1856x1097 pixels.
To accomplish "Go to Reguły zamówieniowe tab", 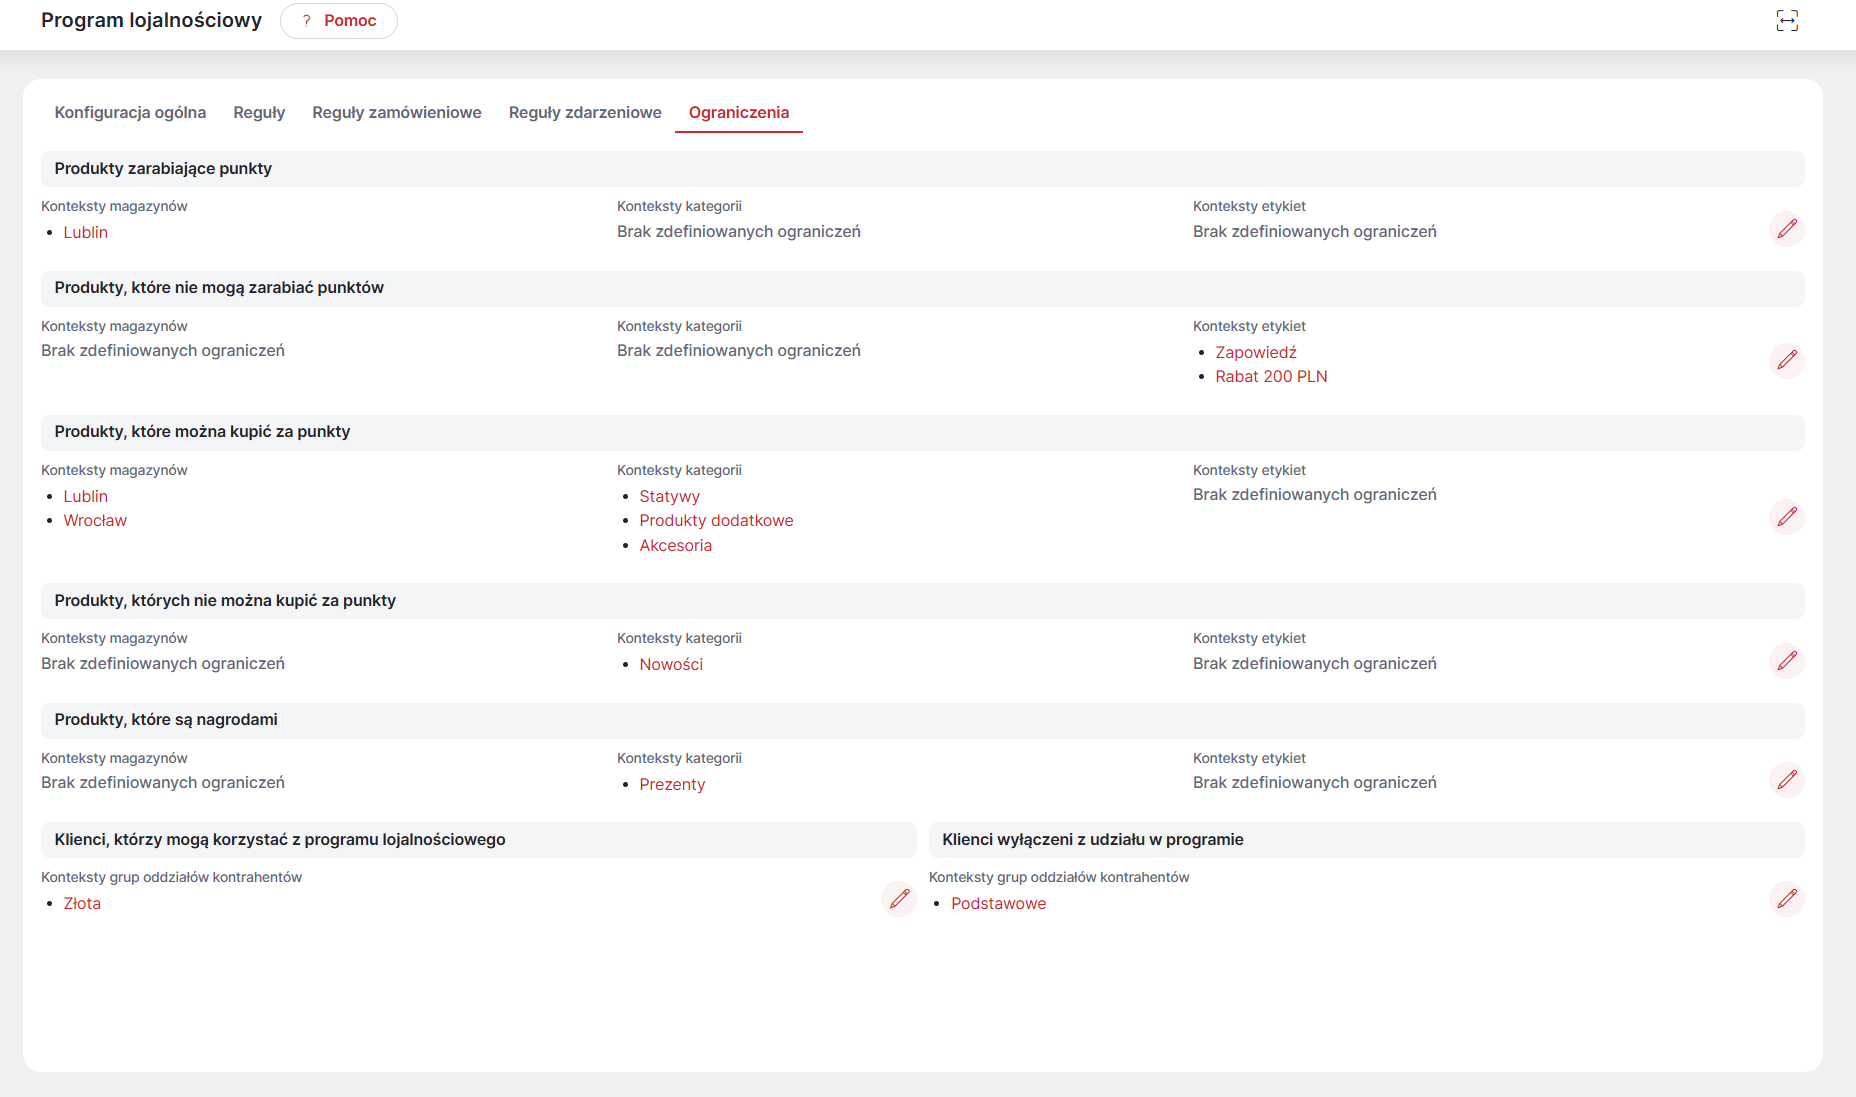I will tap(397, 113).
